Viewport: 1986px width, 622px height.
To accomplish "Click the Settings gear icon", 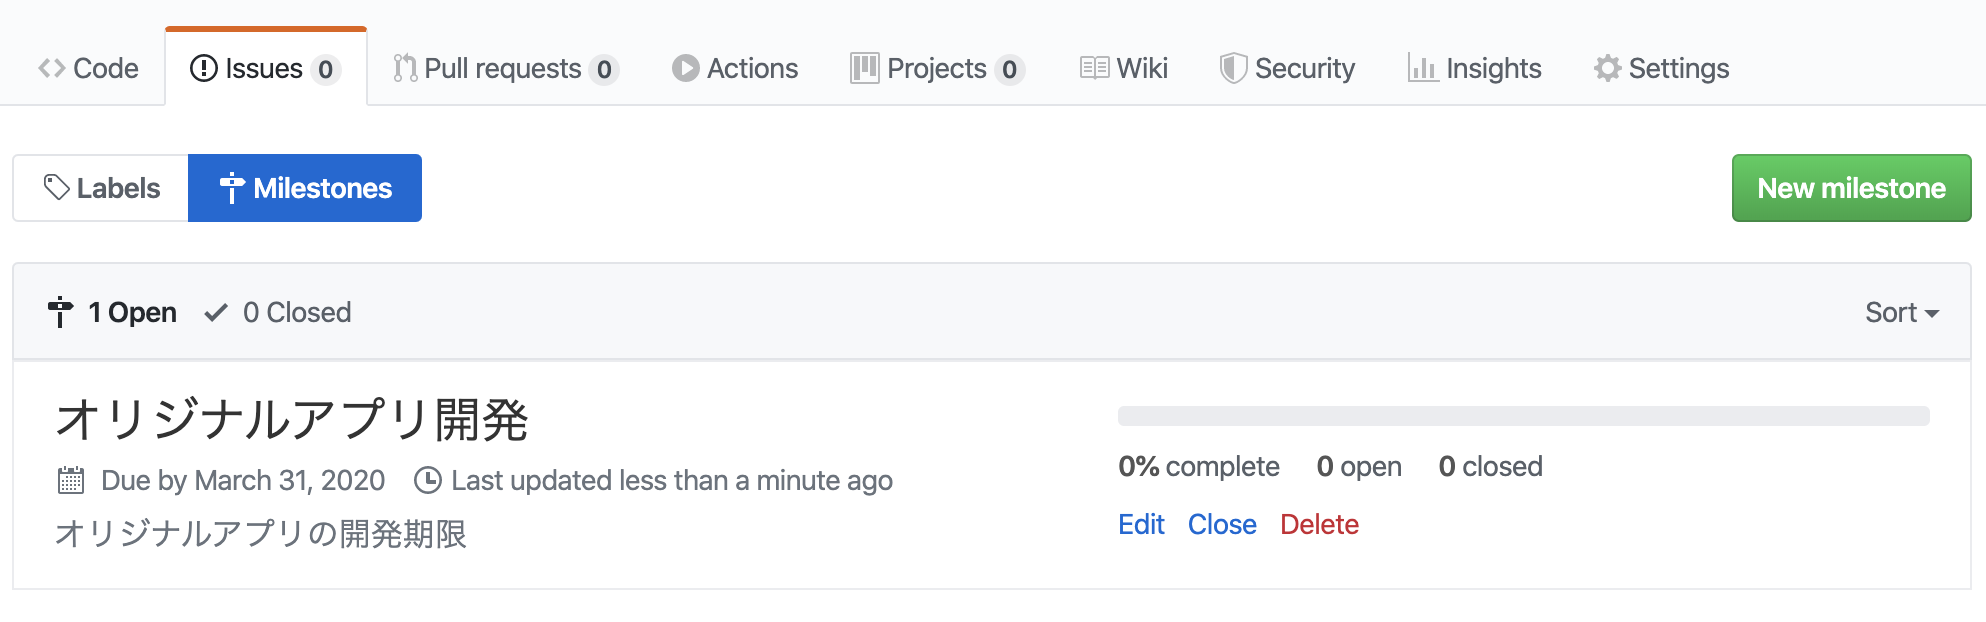I will click(x=1606, y=68).
